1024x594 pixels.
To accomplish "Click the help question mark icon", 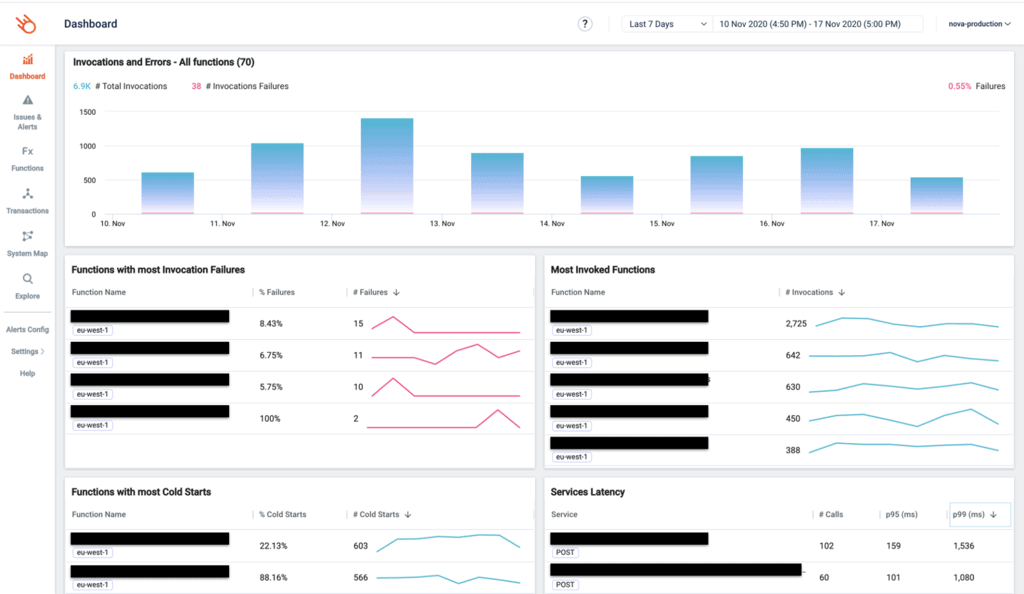I will coord(585,24).
